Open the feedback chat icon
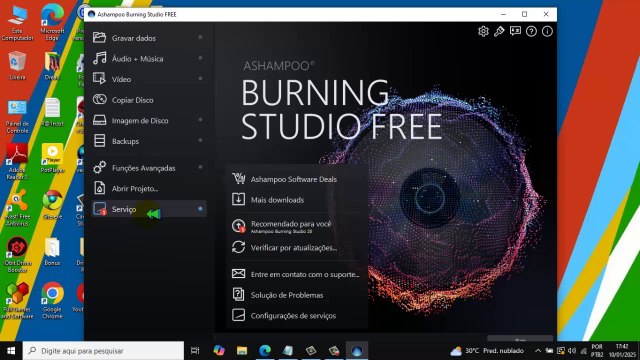Screen dimensions: 640x360 515,31
